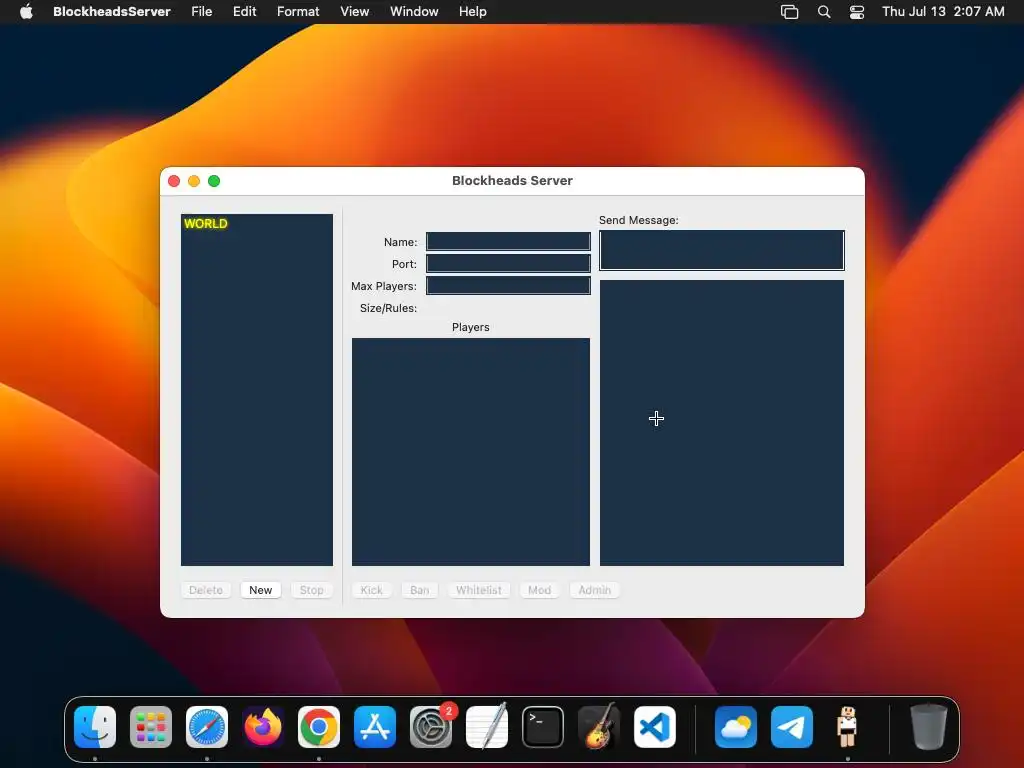The image size is (1024, 768).
Task: Click the Whitelist button
Action: [479, 590]
